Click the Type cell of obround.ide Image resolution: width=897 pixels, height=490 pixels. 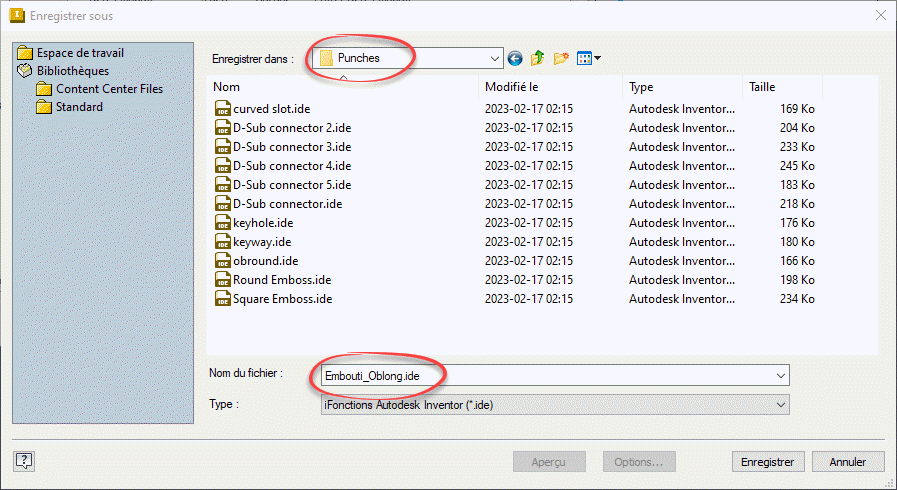coord(682,261)
